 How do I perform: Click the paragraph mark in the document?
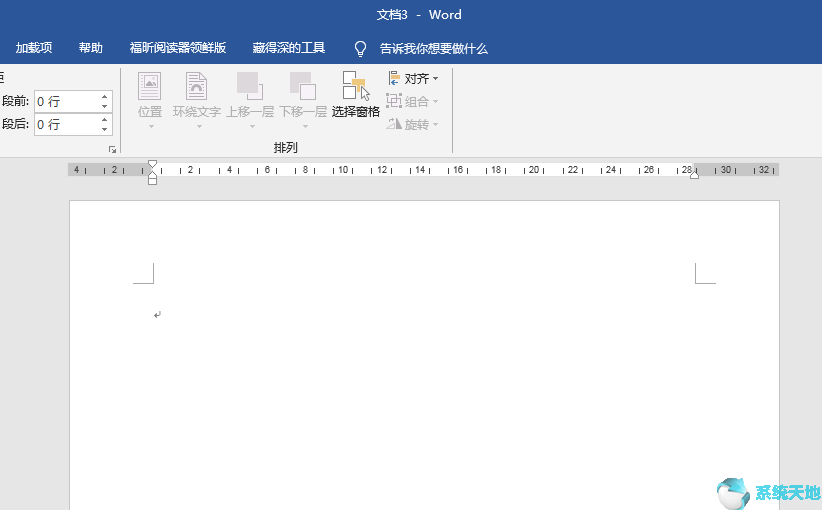click(157, 314)
